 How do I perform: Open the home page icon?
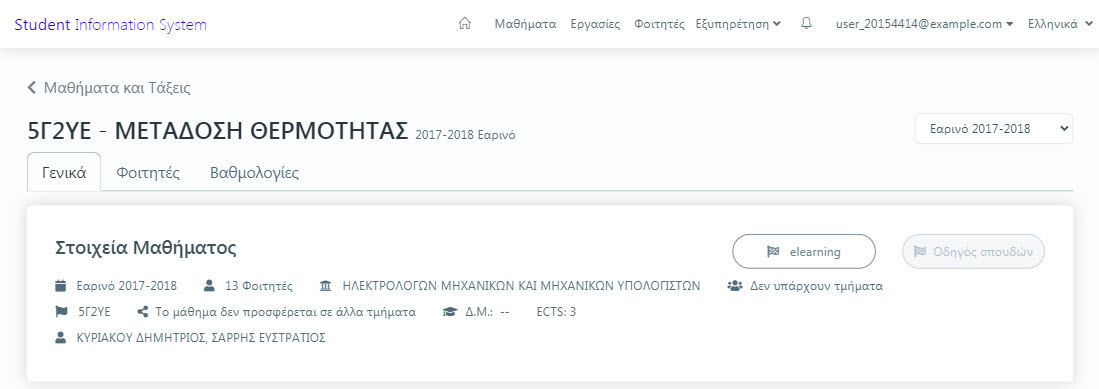click(x=464, y=23)
